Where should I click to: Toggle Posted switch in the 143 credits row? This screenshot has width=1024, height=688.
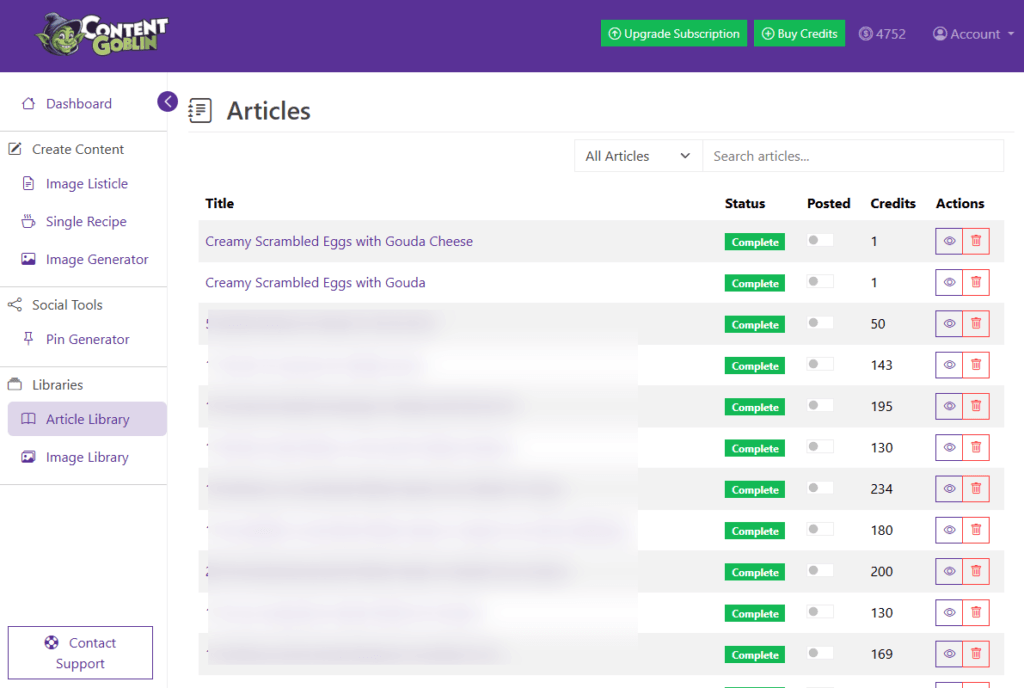pyautogui.click(x=820, y=364)
